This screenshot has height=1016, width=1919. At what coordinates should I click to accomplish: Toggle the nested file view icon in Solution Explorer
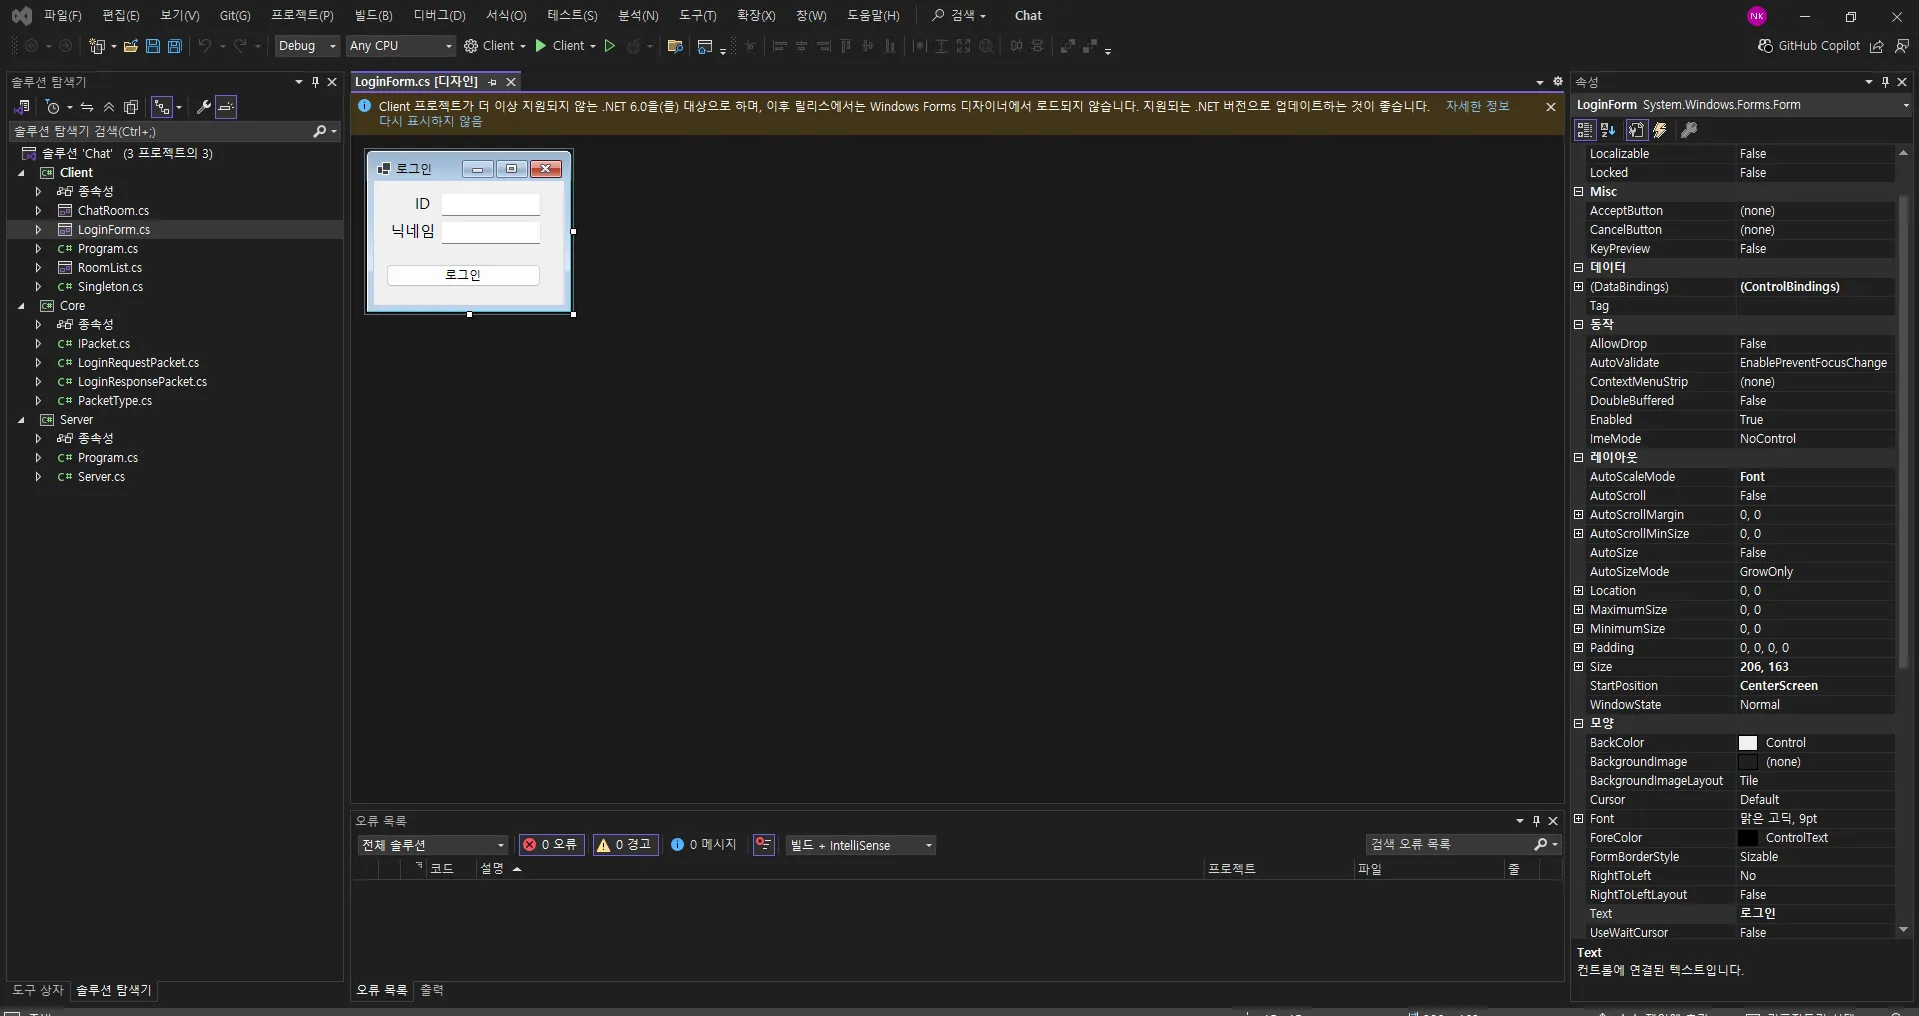click(x=162, y=107)
